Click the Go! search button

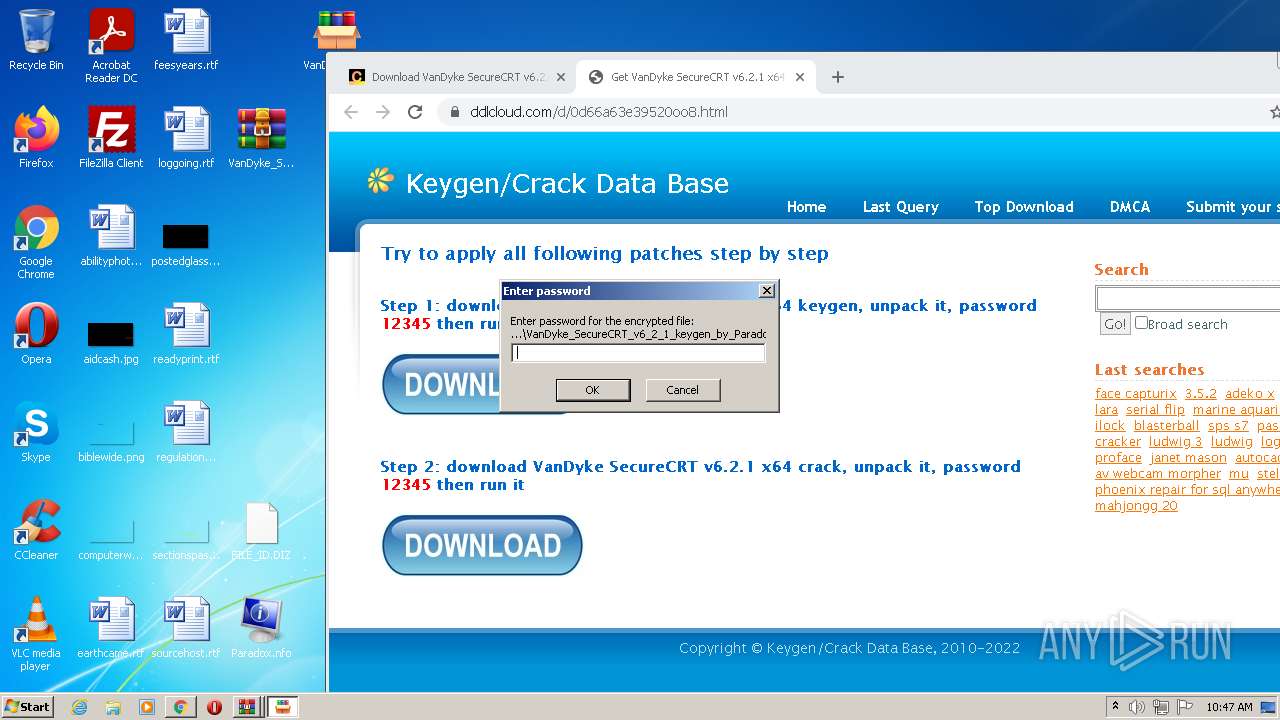coord(1114,324)
